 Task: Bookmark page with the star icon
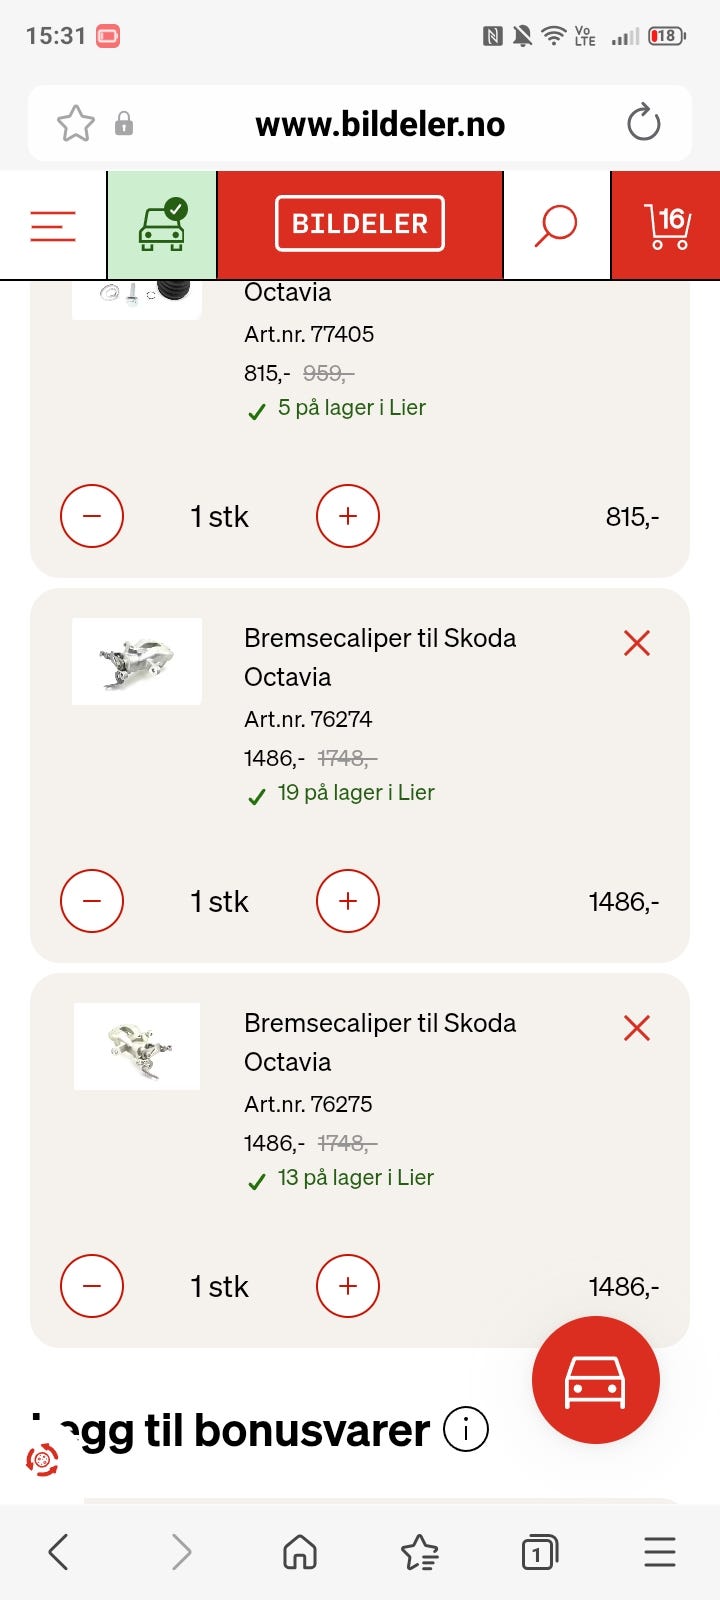tap(76, 124)
